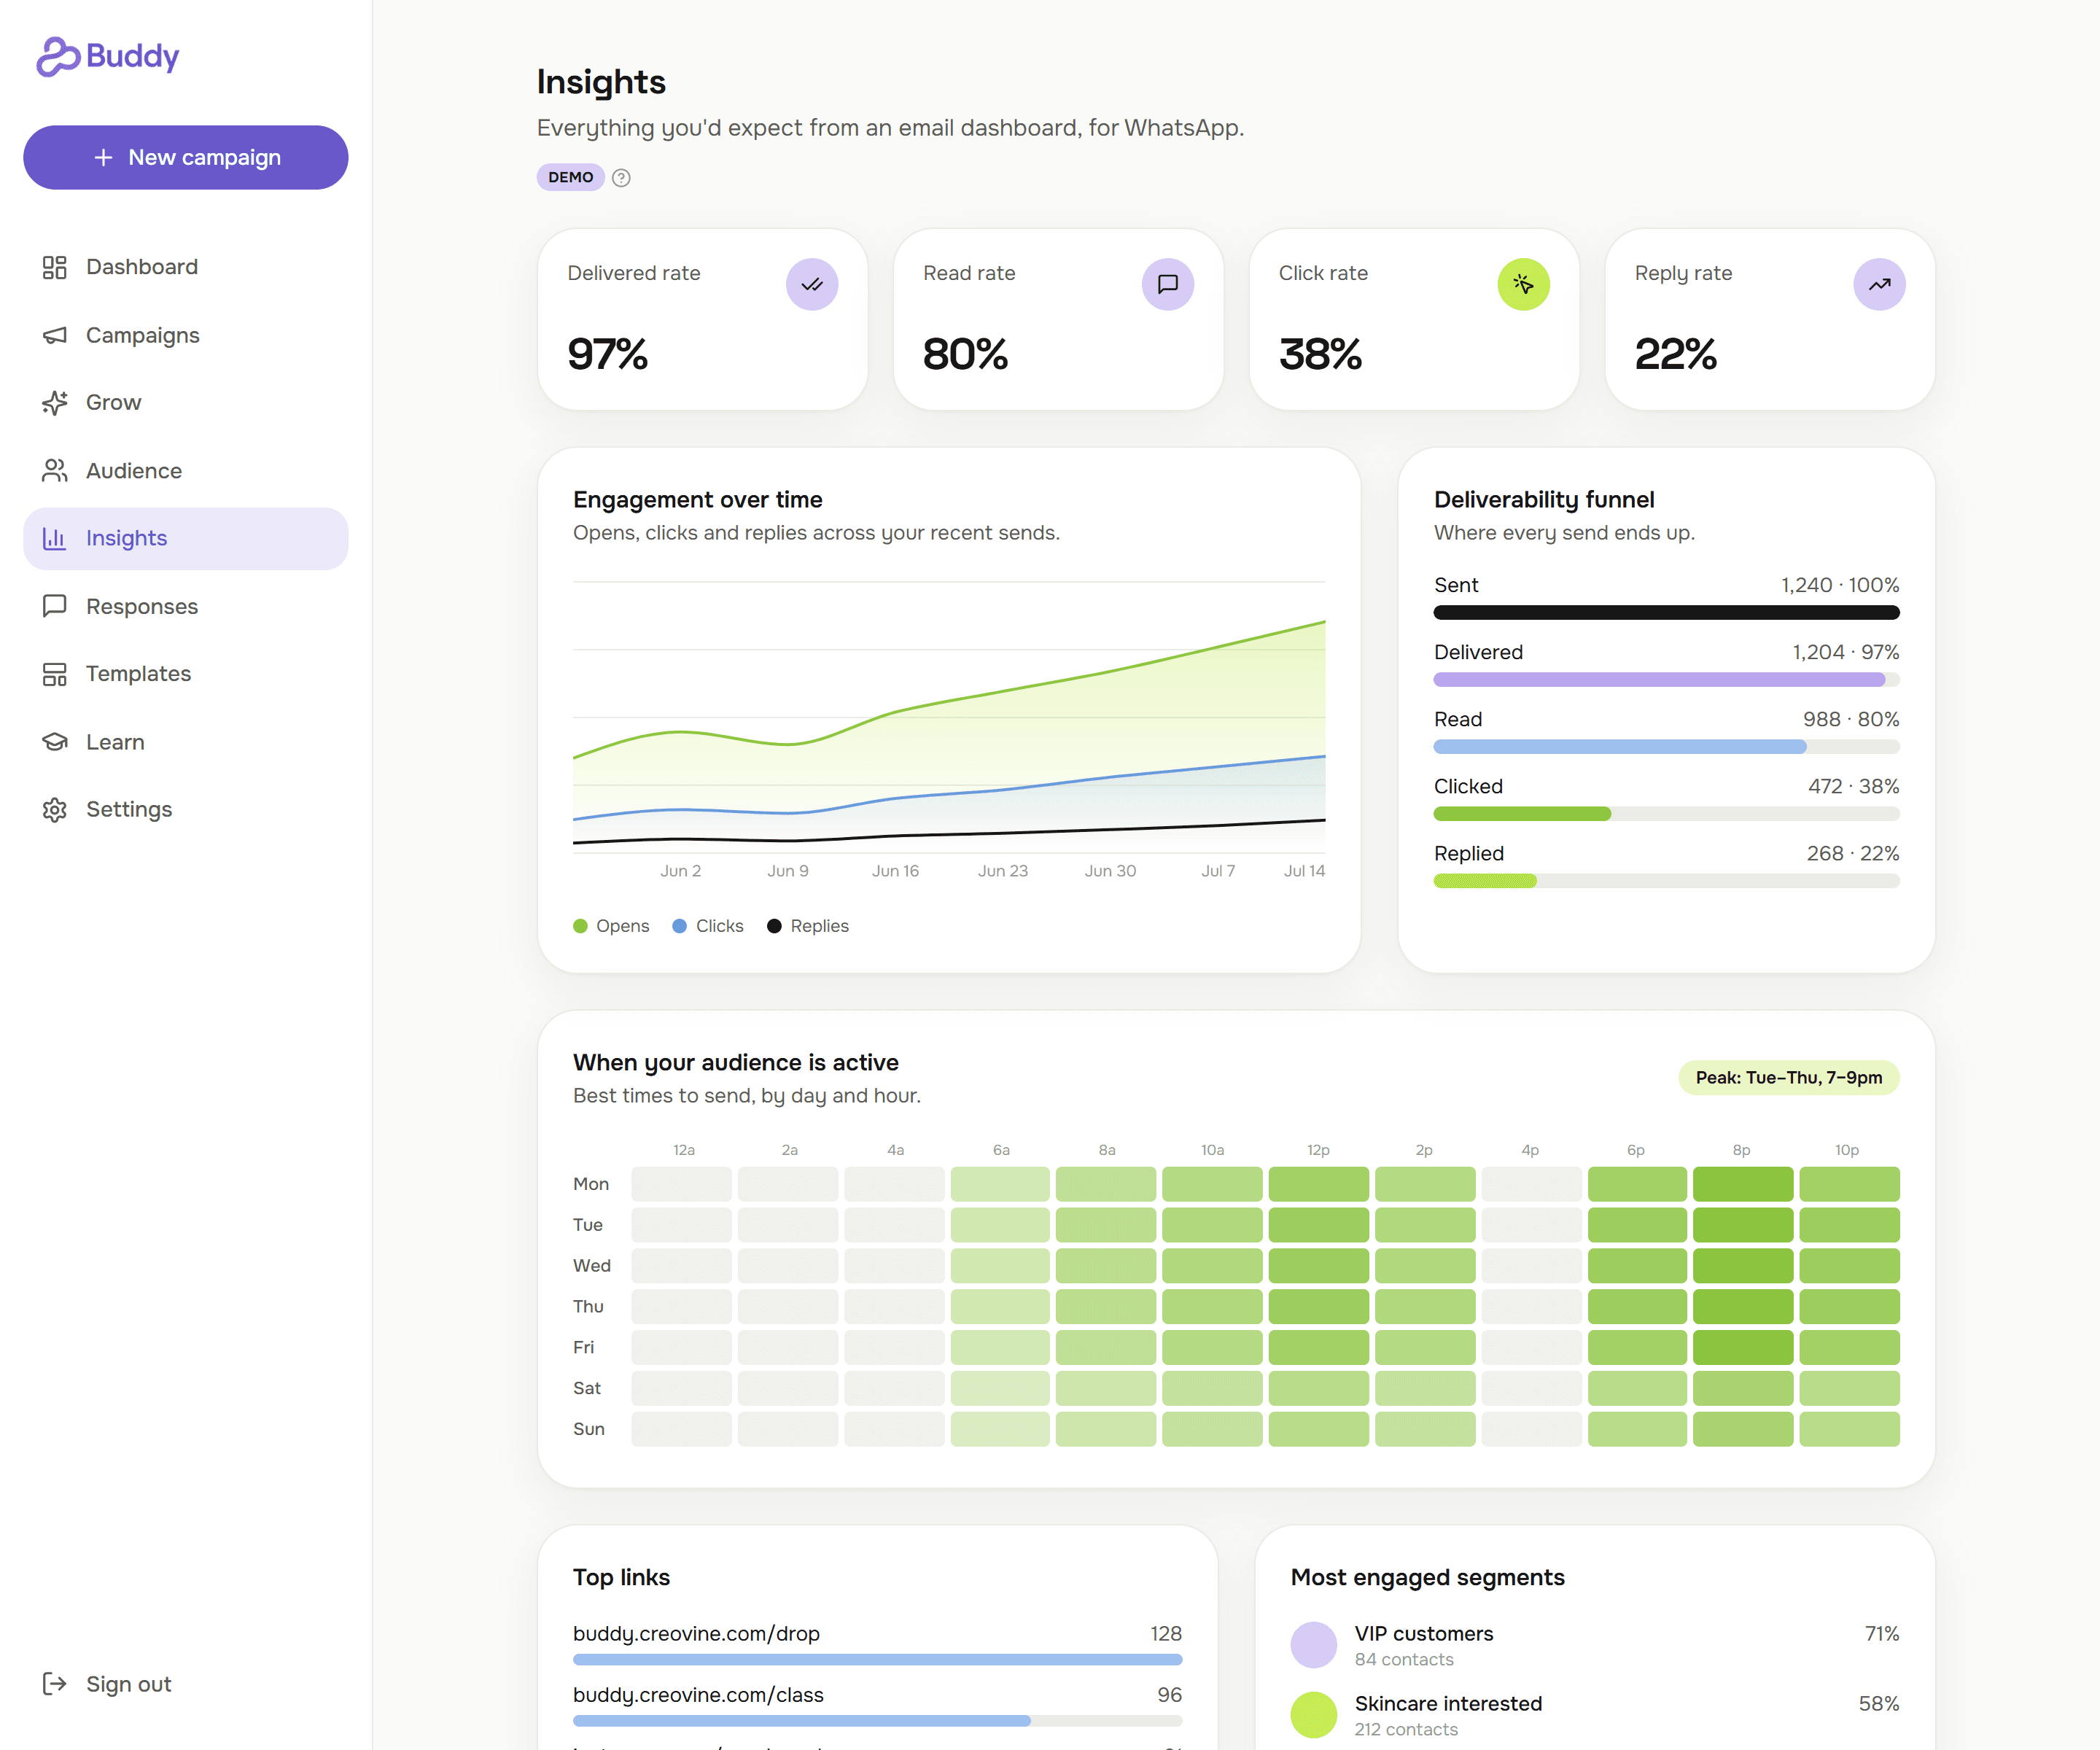Click the 38% click rate value
Viewport: 2100px width, 1750px height.
point(1321,354)
